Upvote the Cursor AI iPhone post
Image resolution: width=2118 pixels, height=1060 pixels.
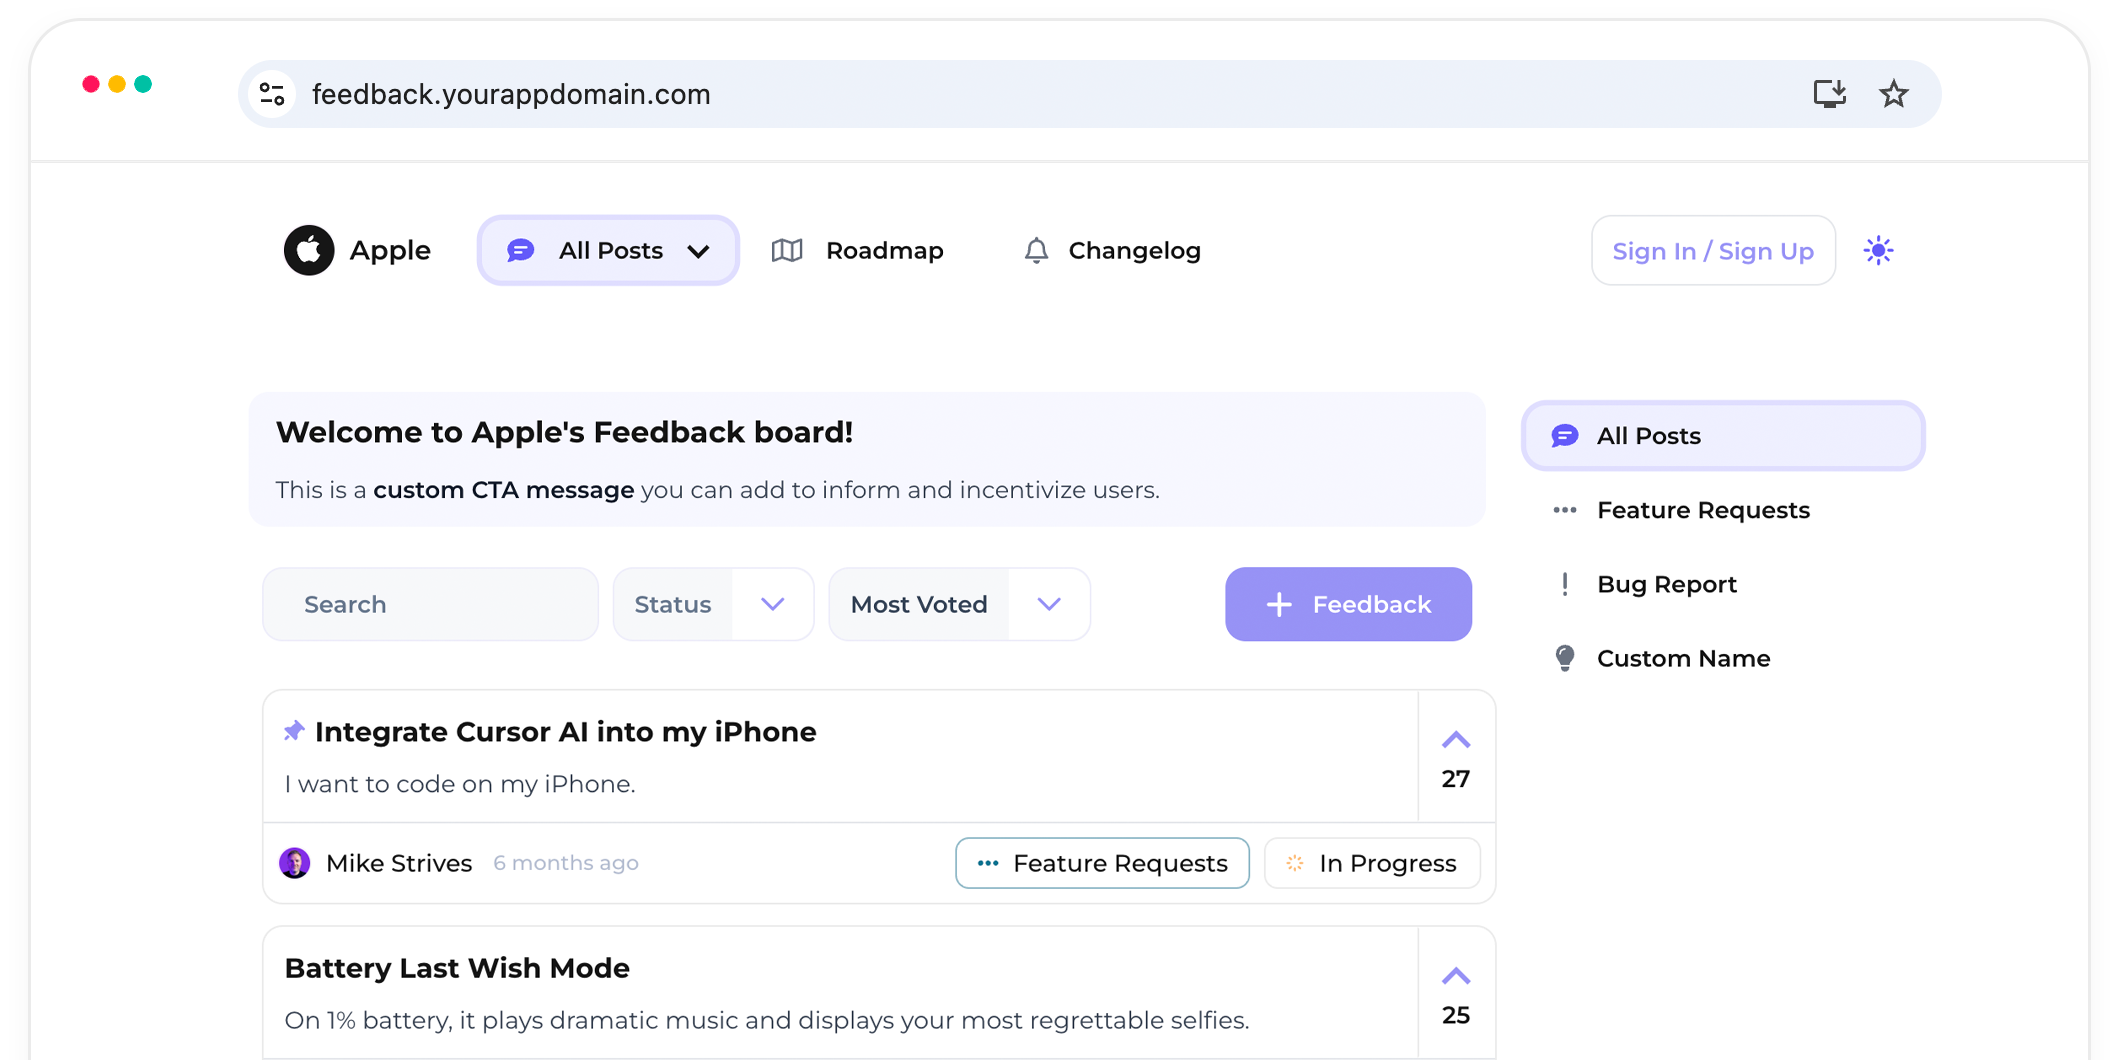pyautogui.click(x=1456, y=741)
